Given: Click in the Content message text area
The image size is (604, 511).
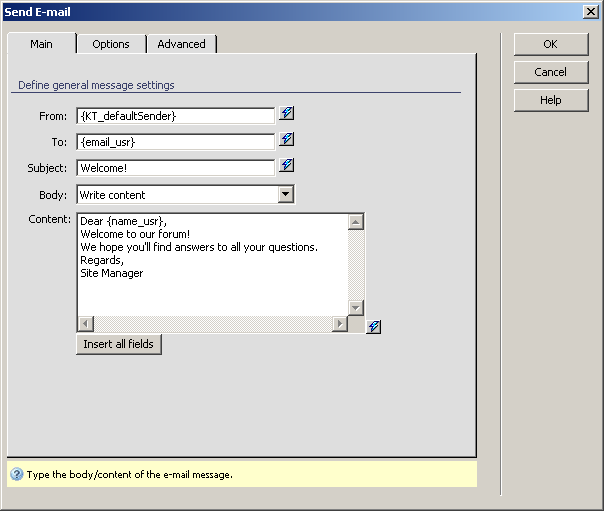Looking at the screenshot, I should (x=211, y=264).
